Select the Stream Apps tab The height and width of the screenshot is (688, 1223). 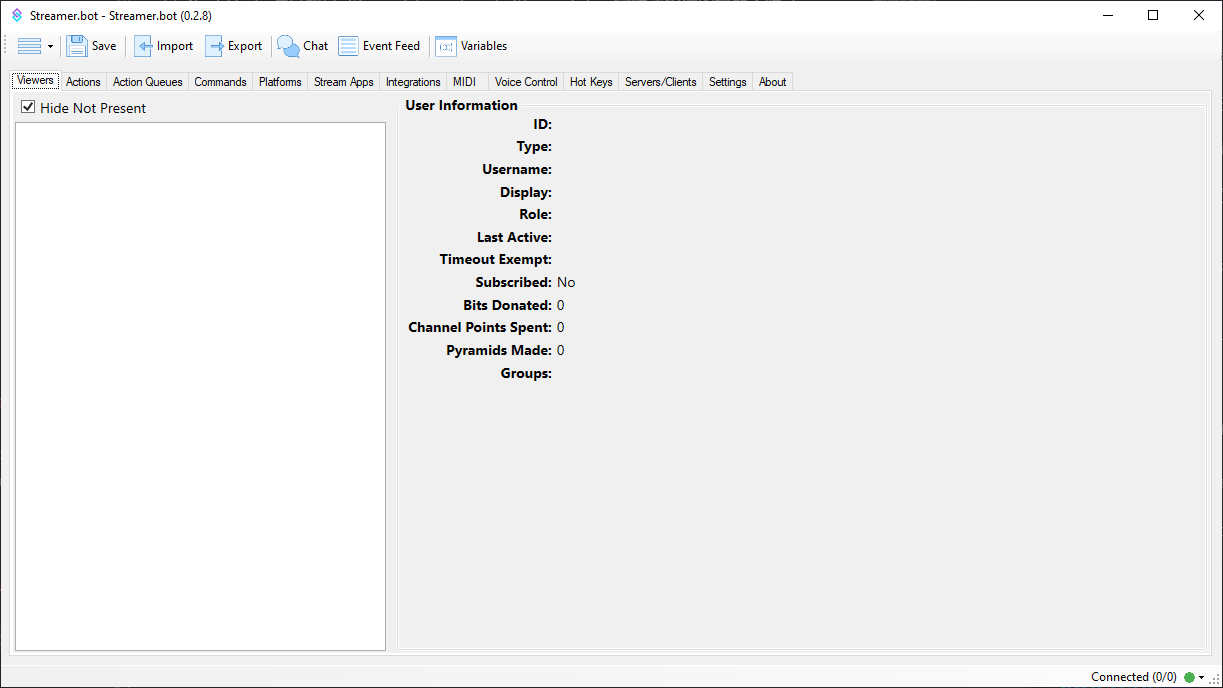pyautogui.click(x=343, y=82)
